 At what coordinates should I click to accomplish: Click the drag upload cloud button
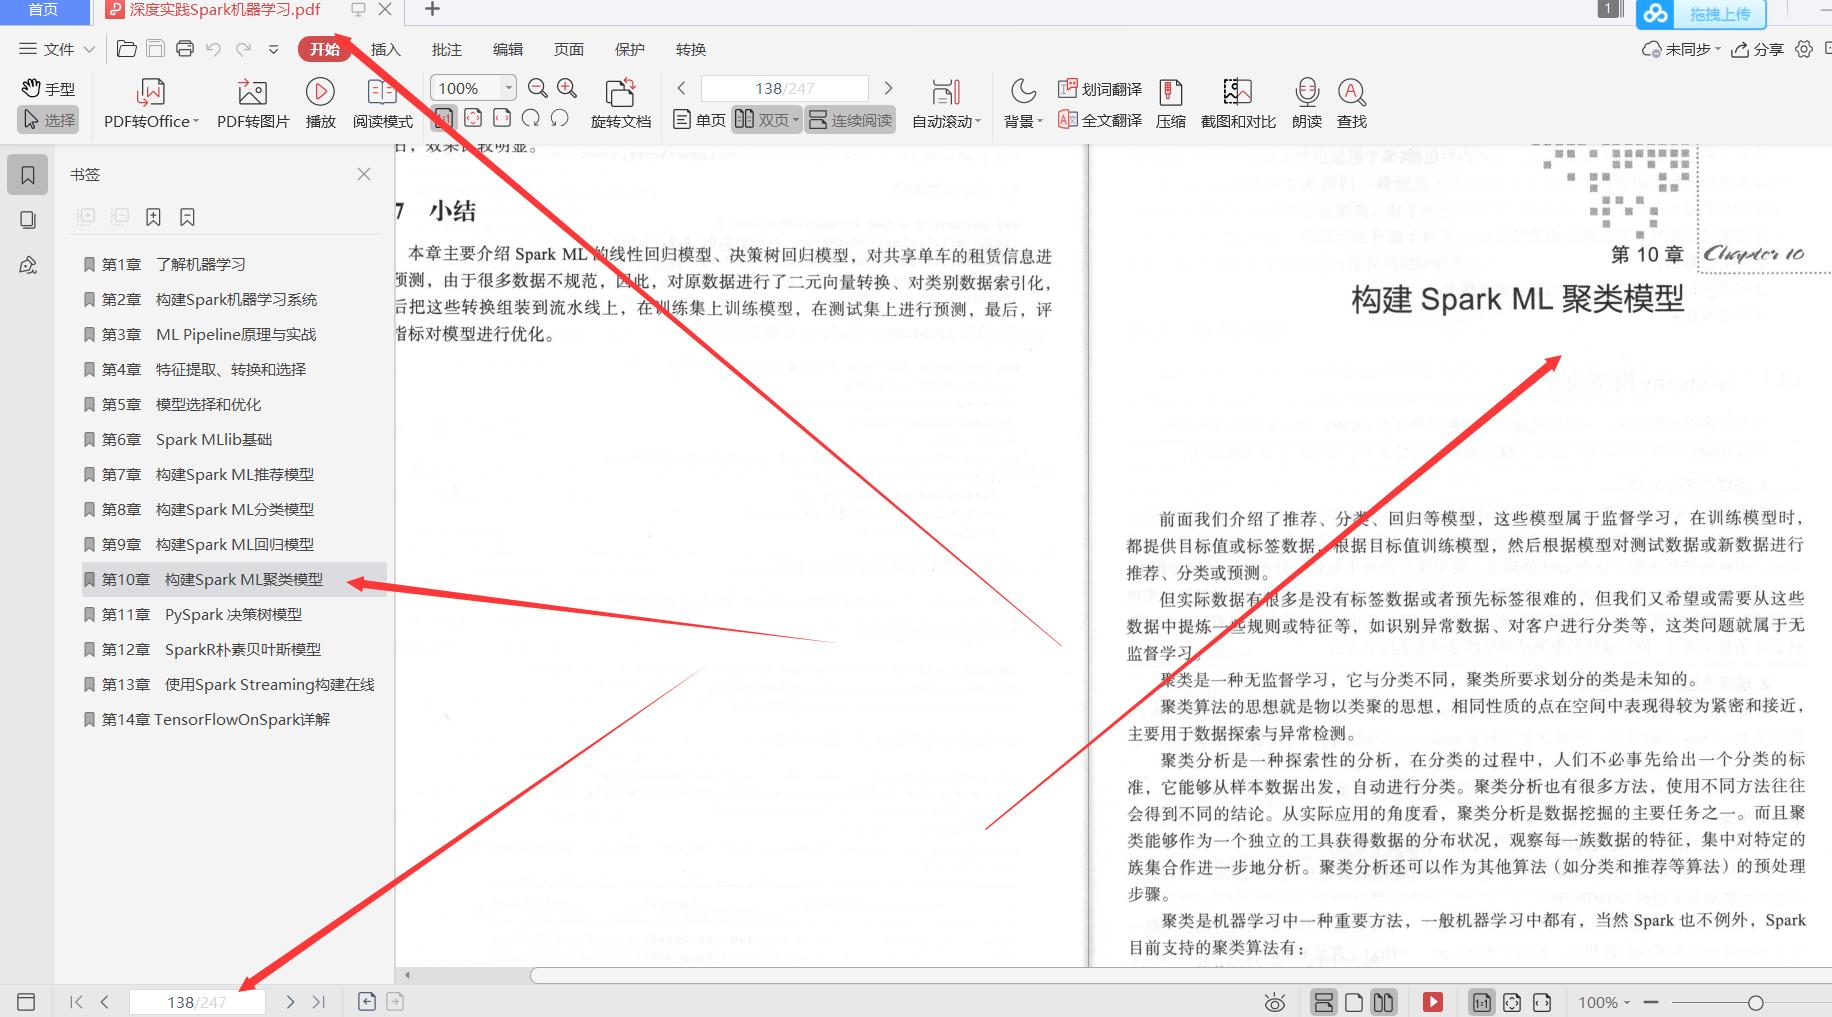click(x=1701, y=14)
